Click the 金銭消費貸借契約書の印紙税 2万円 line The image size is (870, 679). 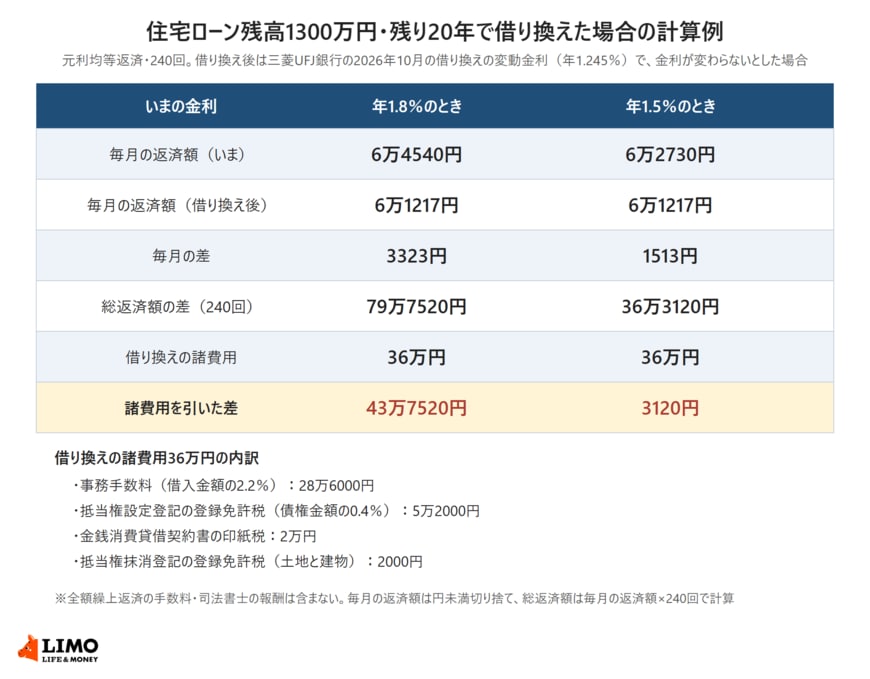(194, 536)
